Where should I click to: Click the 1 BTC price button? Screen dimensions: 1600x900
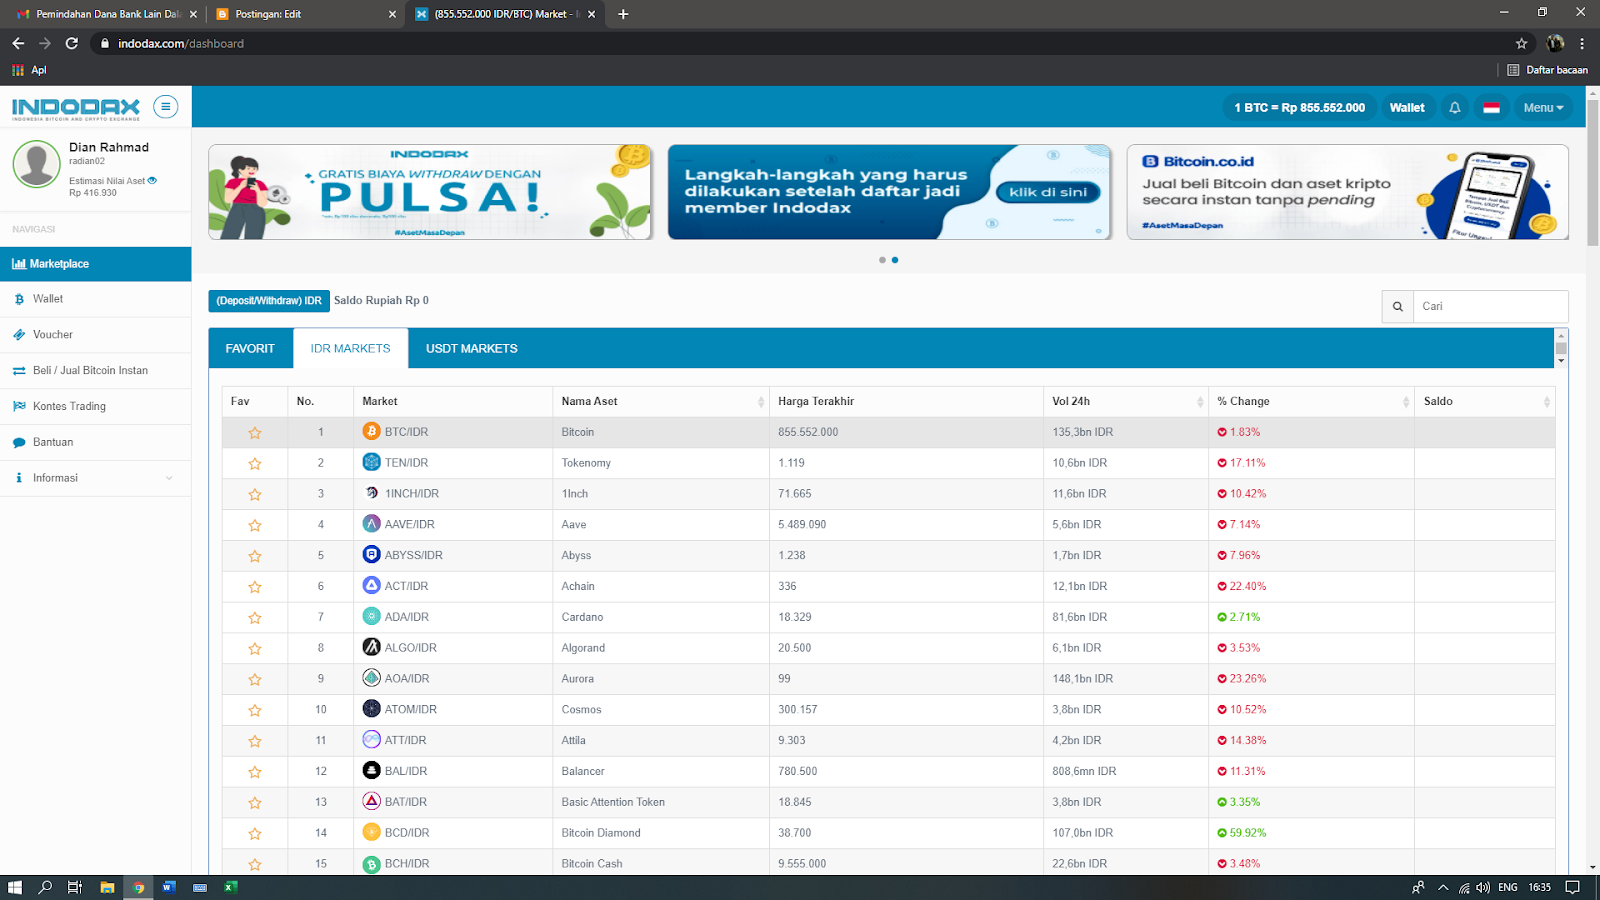1299,108
